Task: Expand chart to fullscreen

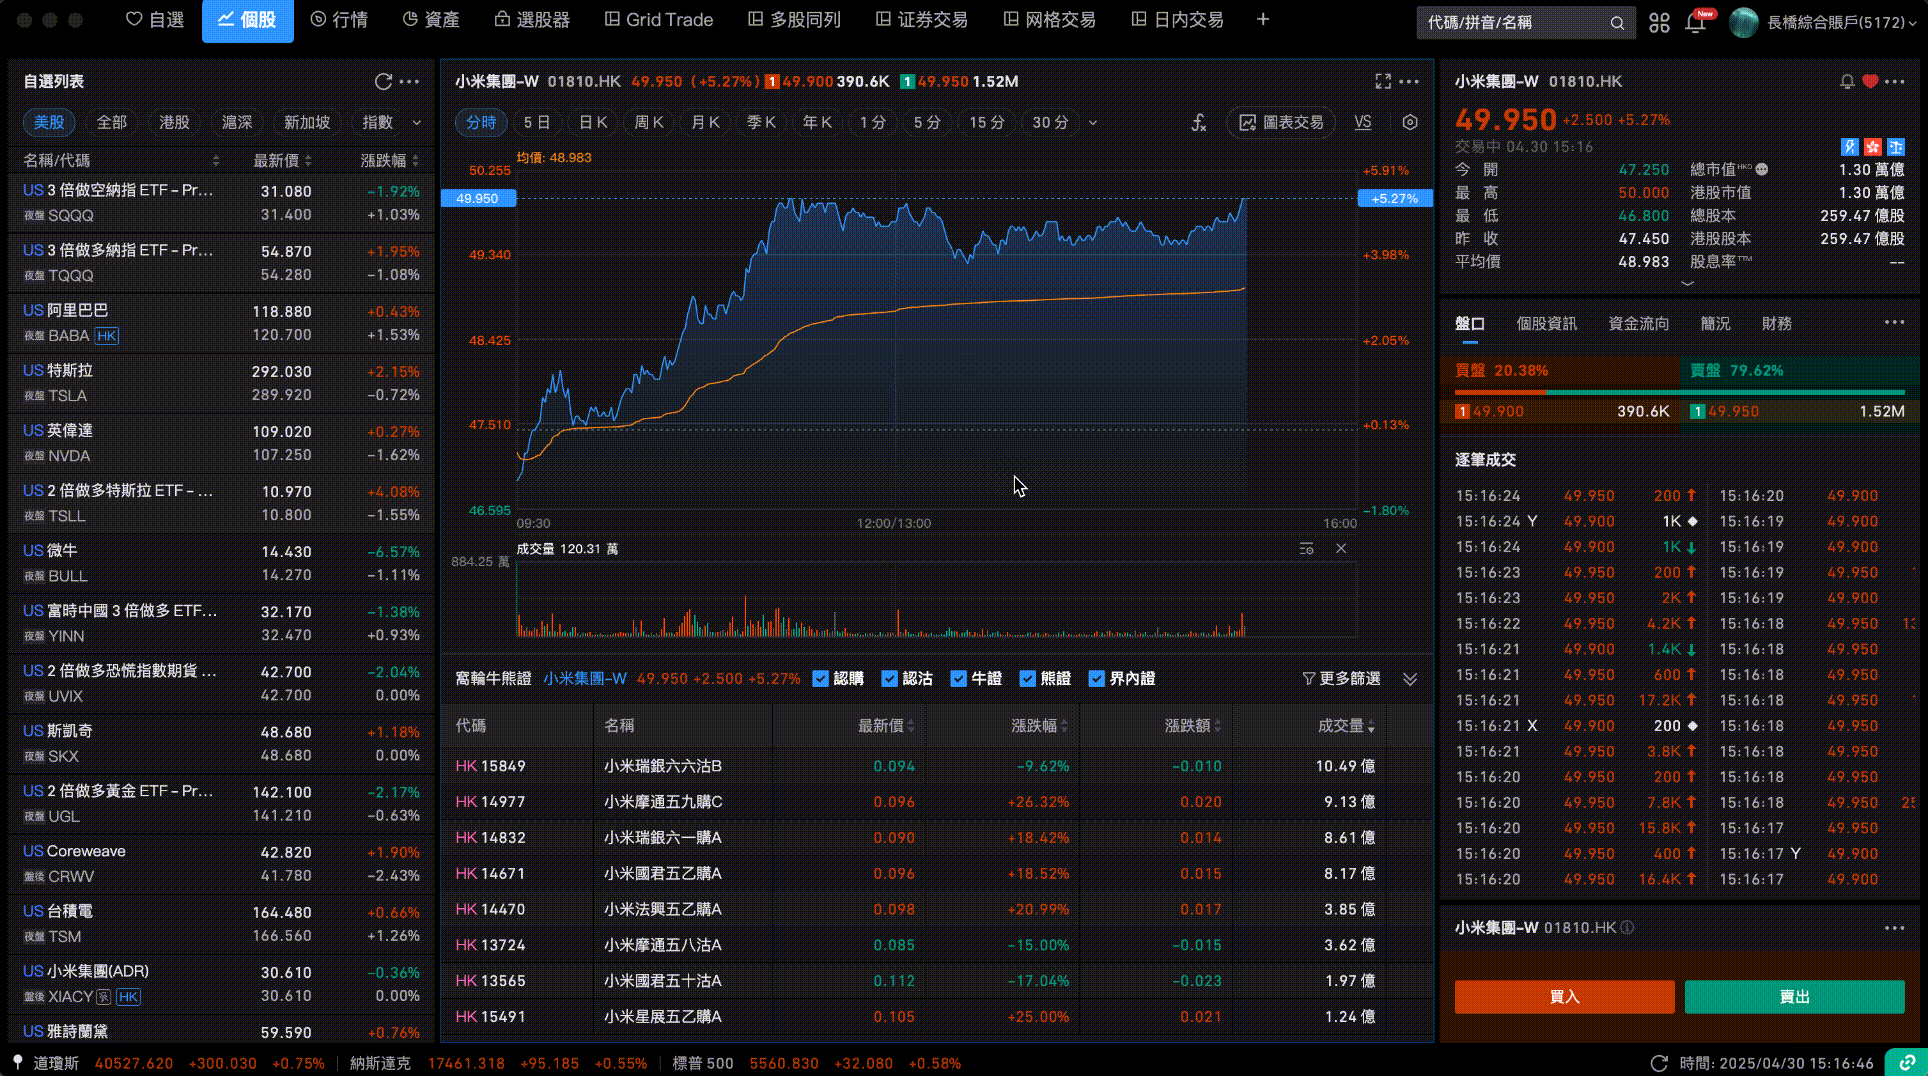Action: (1383, 82)
